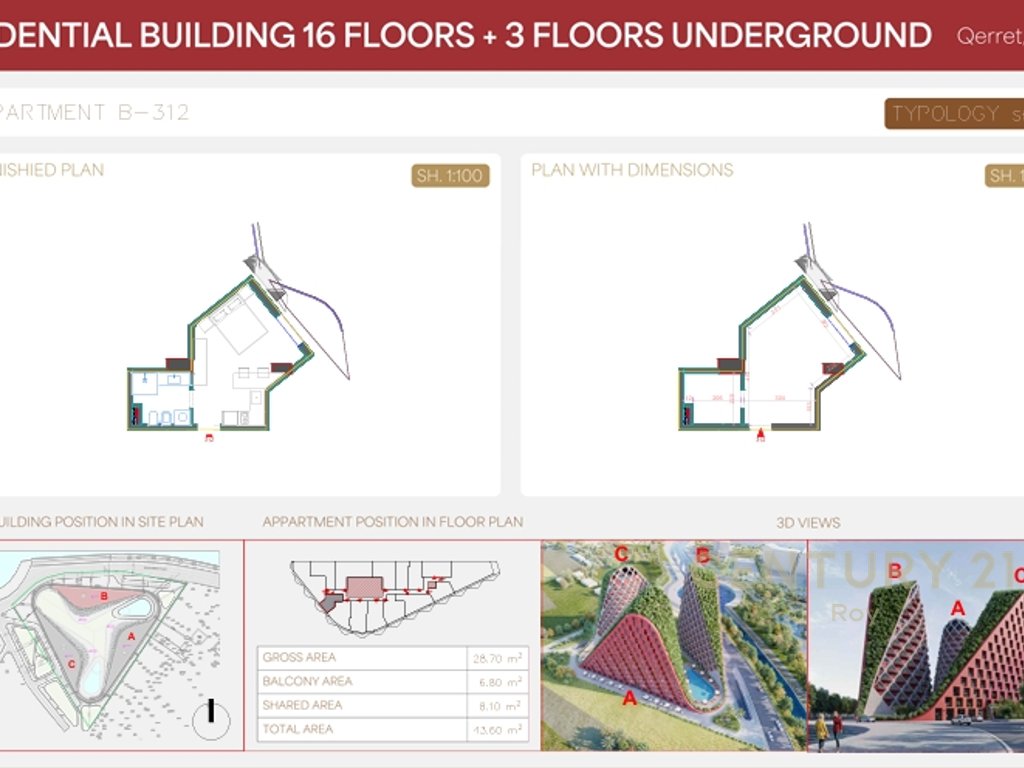Screen dimensions: 1024x768
Task: Click the Appartment Position in Floor Plan heading
Action: [x=392, y=522]
